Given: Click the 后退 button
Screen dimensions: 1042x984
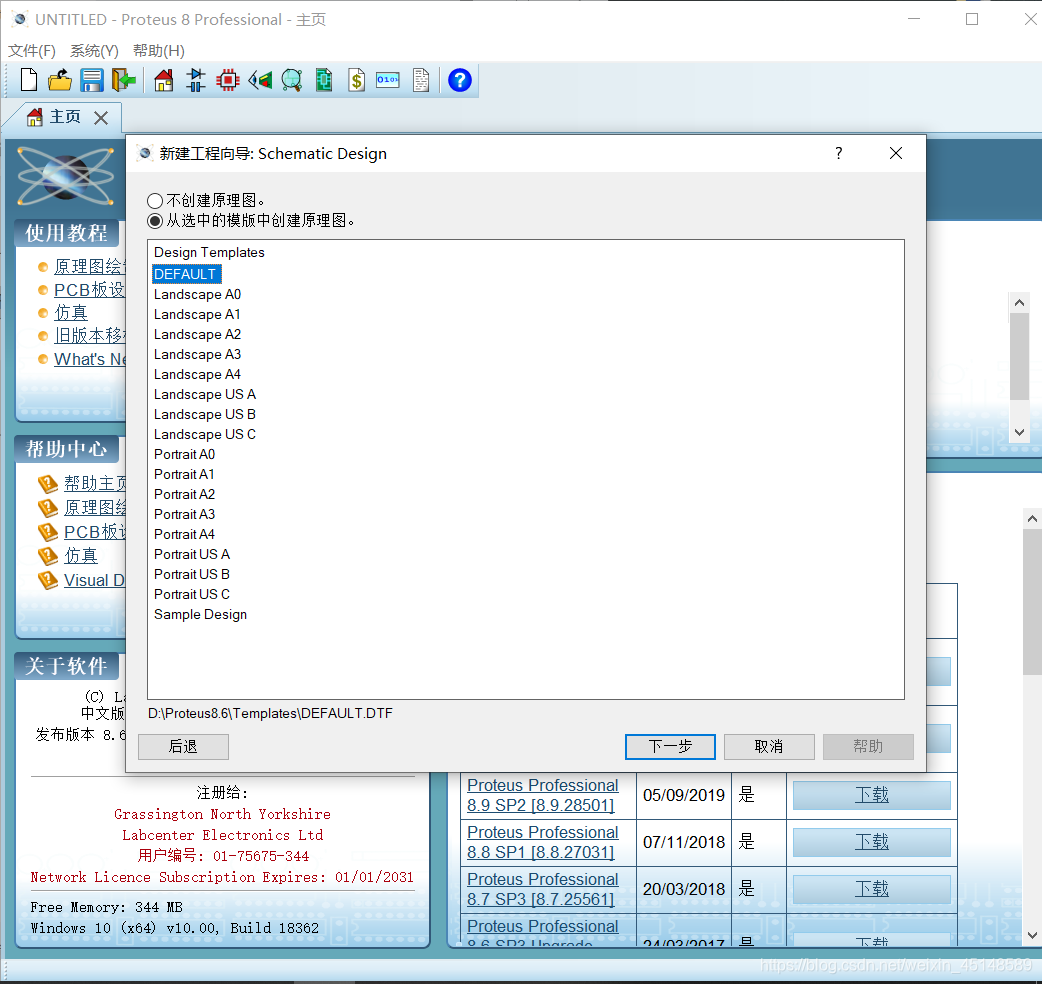Looking at the screenshot, I should point(183,746).
